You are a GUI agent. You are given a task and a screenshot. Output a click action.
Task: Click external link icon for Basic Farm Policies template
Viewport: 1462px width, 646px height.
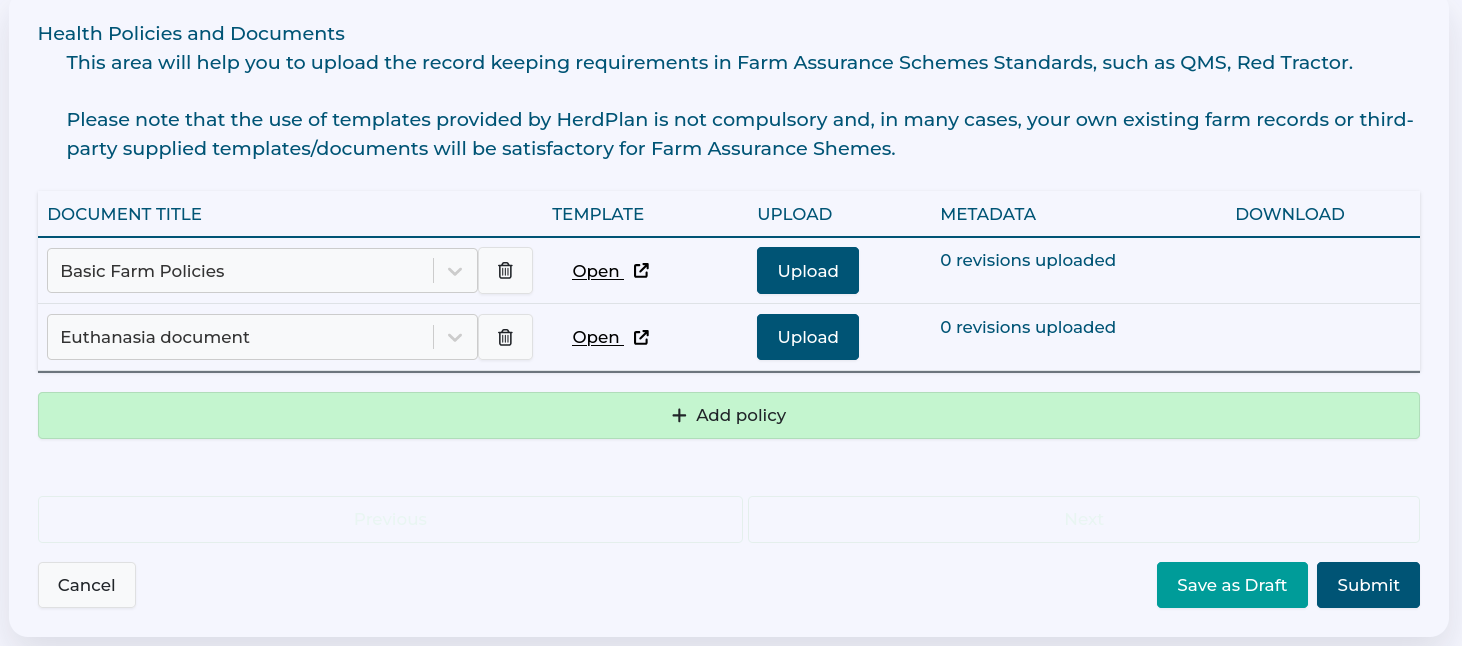click(641, 271)
